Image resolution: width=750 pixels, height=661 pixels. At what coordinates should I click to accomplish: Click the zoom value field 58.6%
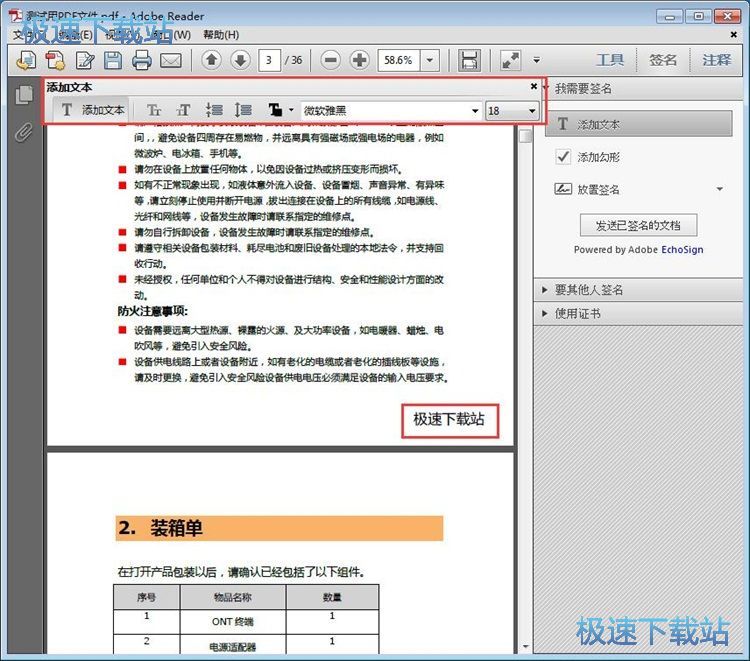[399, 60]
